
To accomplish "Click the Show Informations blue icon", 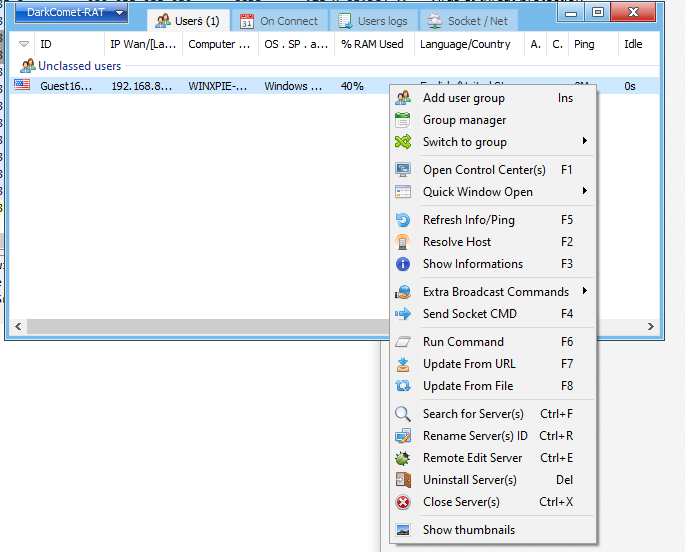I will click(403, 264).
